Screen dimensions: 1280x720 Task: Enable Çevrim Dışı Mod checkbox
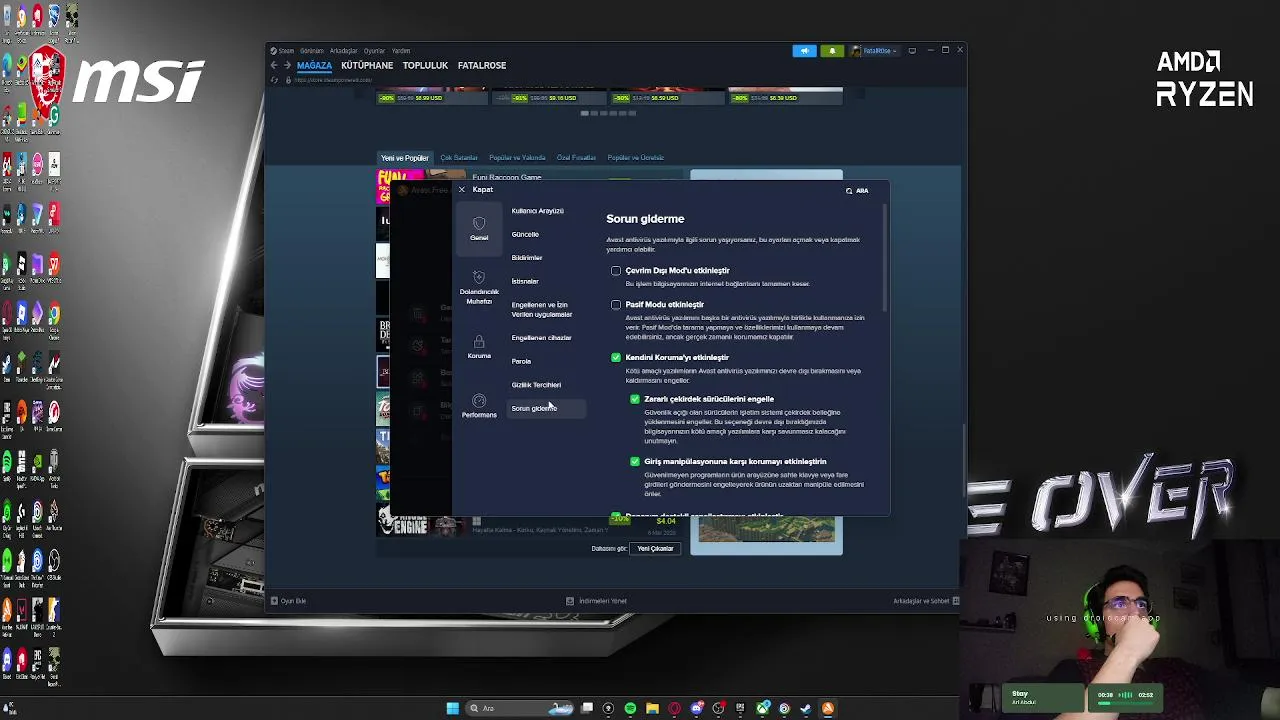(616, 271)
